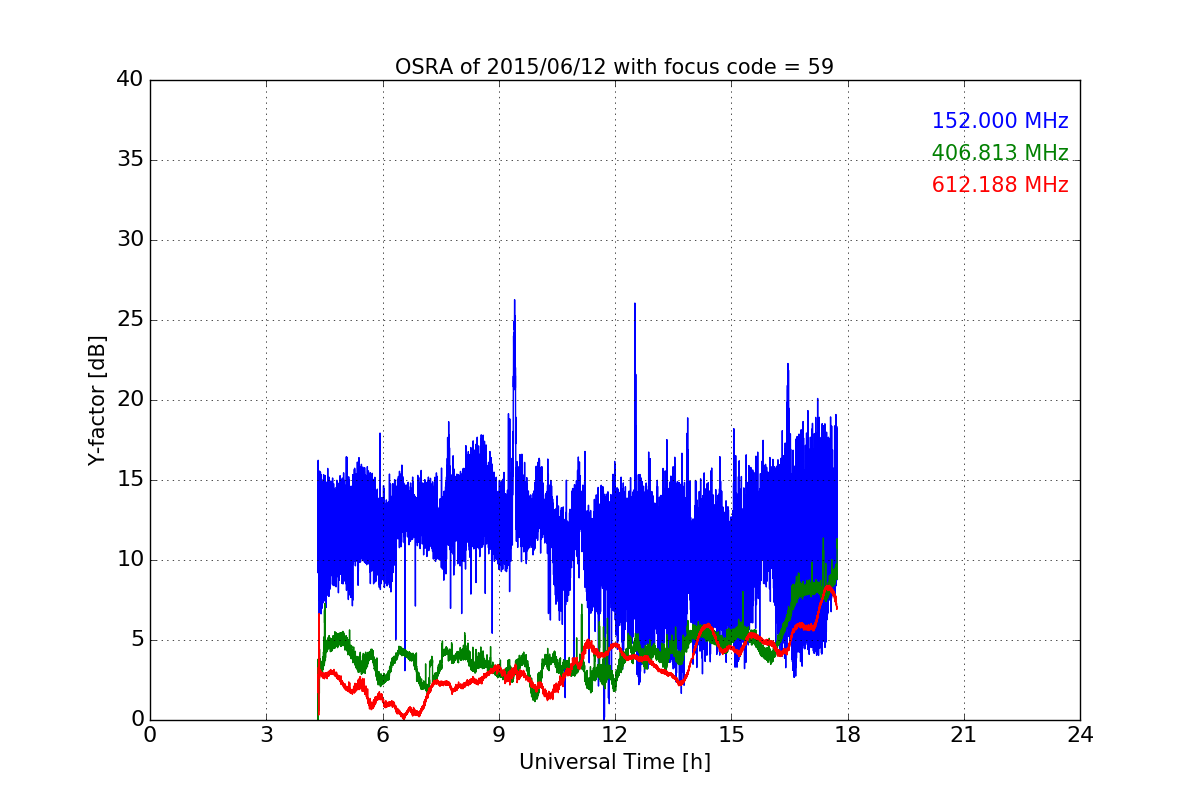Image resolution: width=1200 pixels, height=800 pixels.
Task: Click x-axis tick label 9
Action: point(499,735)
